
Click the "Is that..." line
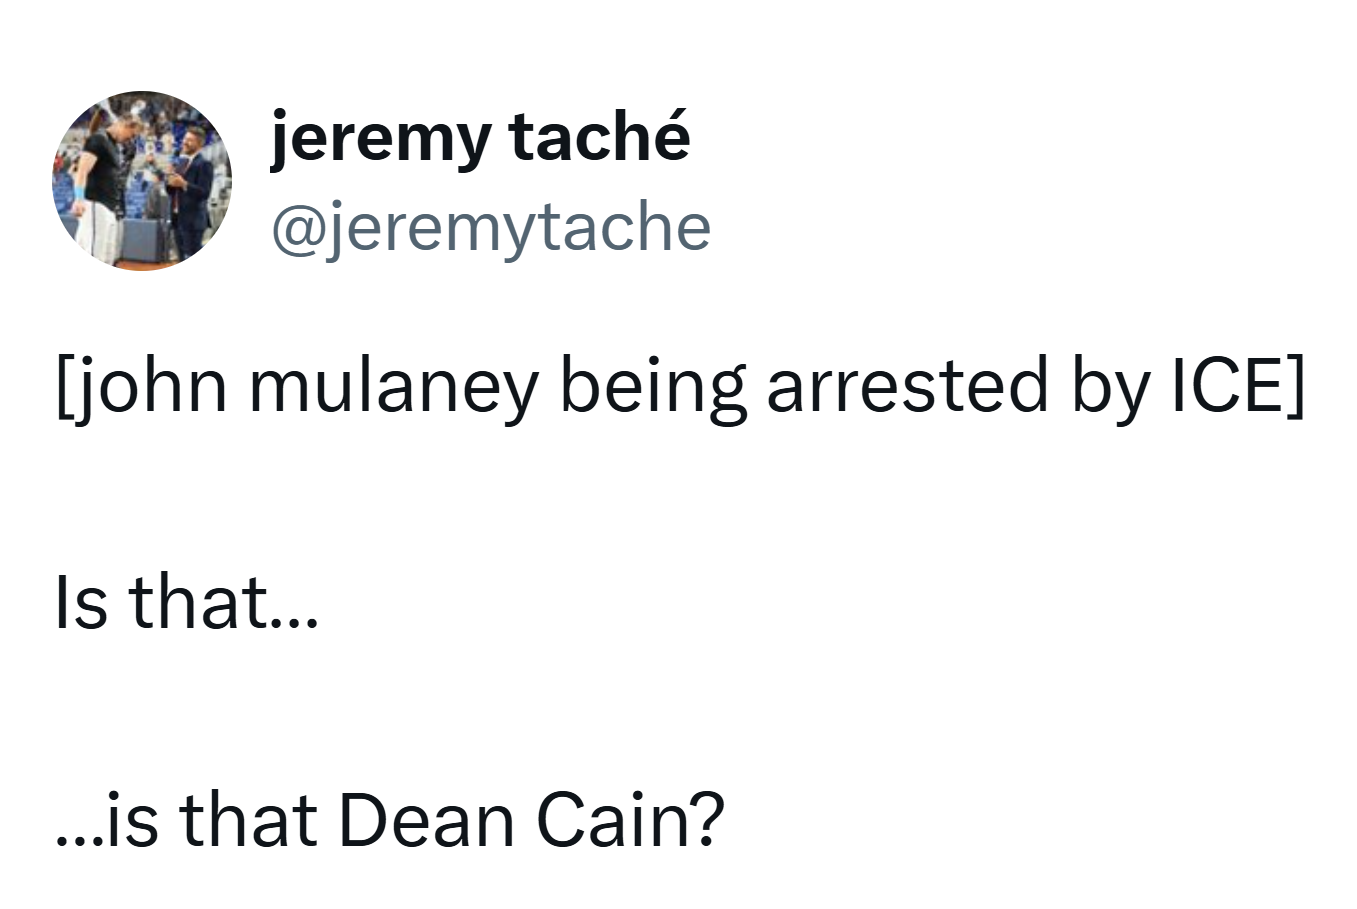[187, 604]
